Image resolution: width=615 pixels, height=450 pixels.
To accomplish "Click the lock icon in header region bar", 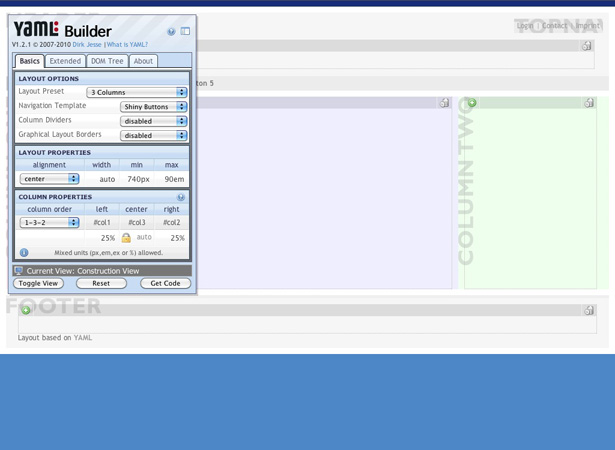I will click(x=586, y=46).
